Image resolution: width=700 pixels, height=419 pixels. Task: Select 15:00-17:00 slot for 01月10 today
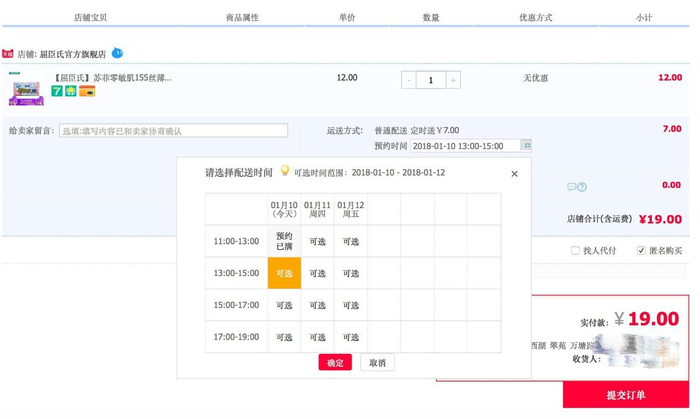coord(284,305)
